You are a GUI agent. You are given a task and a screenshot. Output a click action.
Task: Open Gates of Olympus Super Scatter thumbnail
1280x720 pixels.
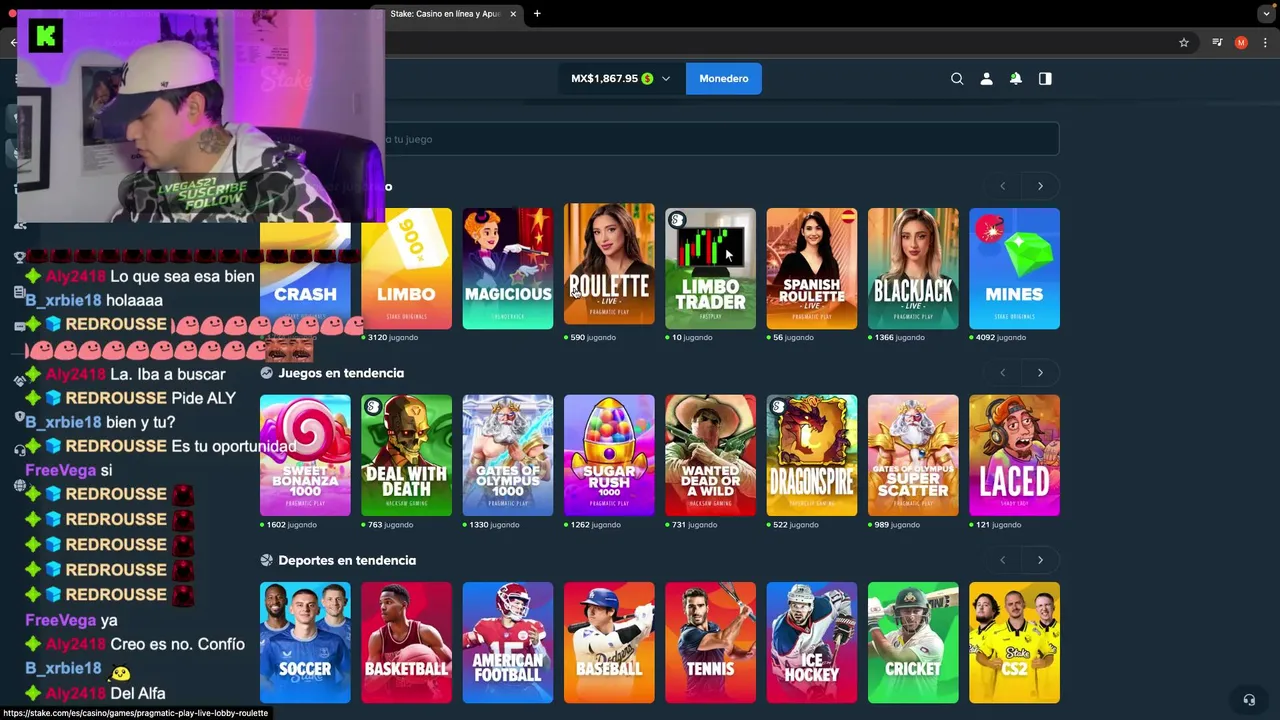913,455
